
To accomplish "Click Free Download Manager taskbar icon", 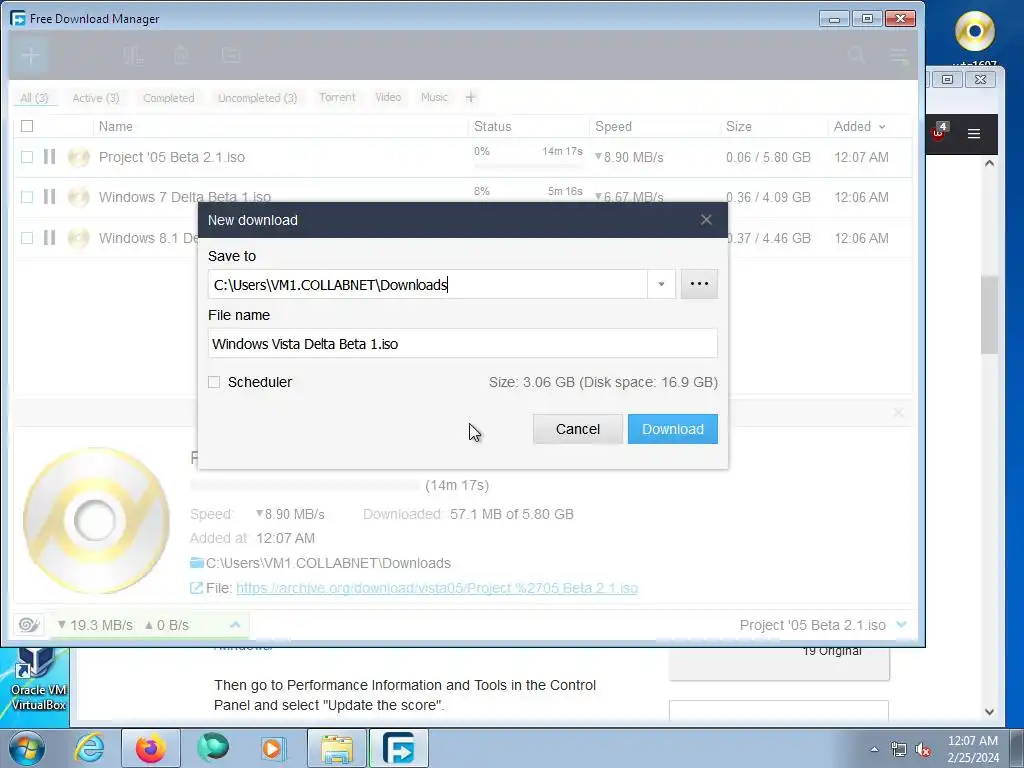I will pos(398,748).
